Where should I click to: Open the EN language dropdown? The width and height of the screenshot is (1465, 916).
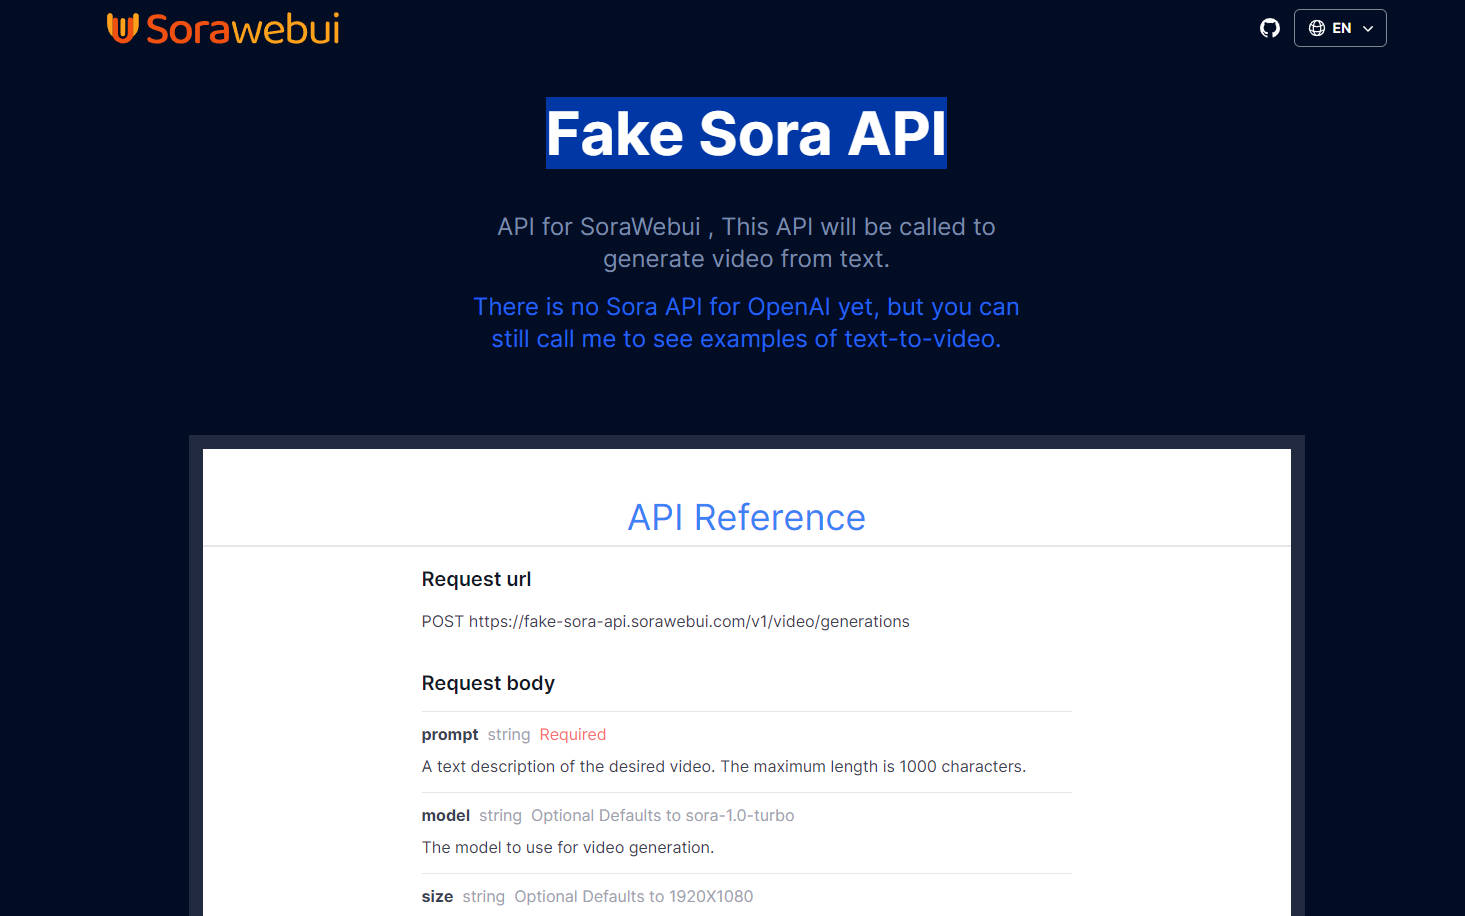(x=1340, y=27)
